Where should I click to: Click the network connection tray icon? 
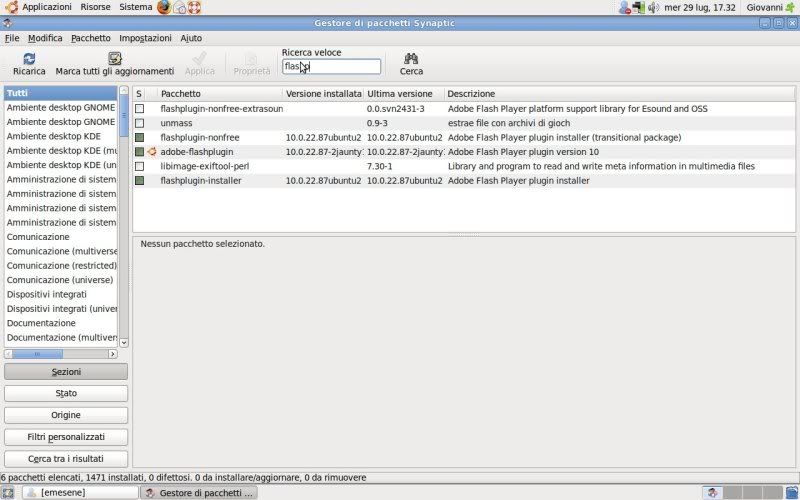[638, 7]
